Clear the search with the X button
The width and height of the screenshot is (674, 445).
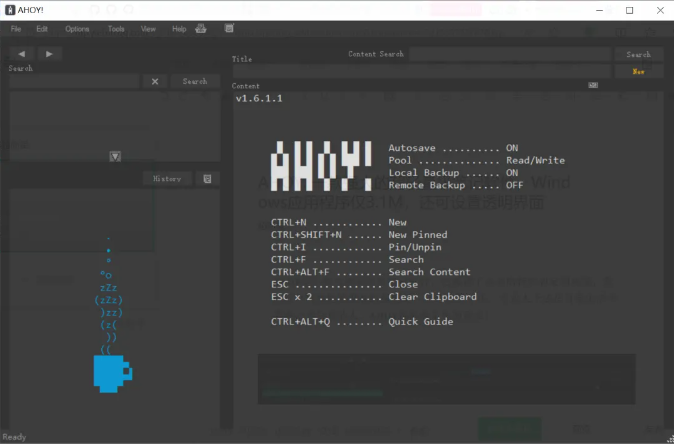[x=155, y=81]
